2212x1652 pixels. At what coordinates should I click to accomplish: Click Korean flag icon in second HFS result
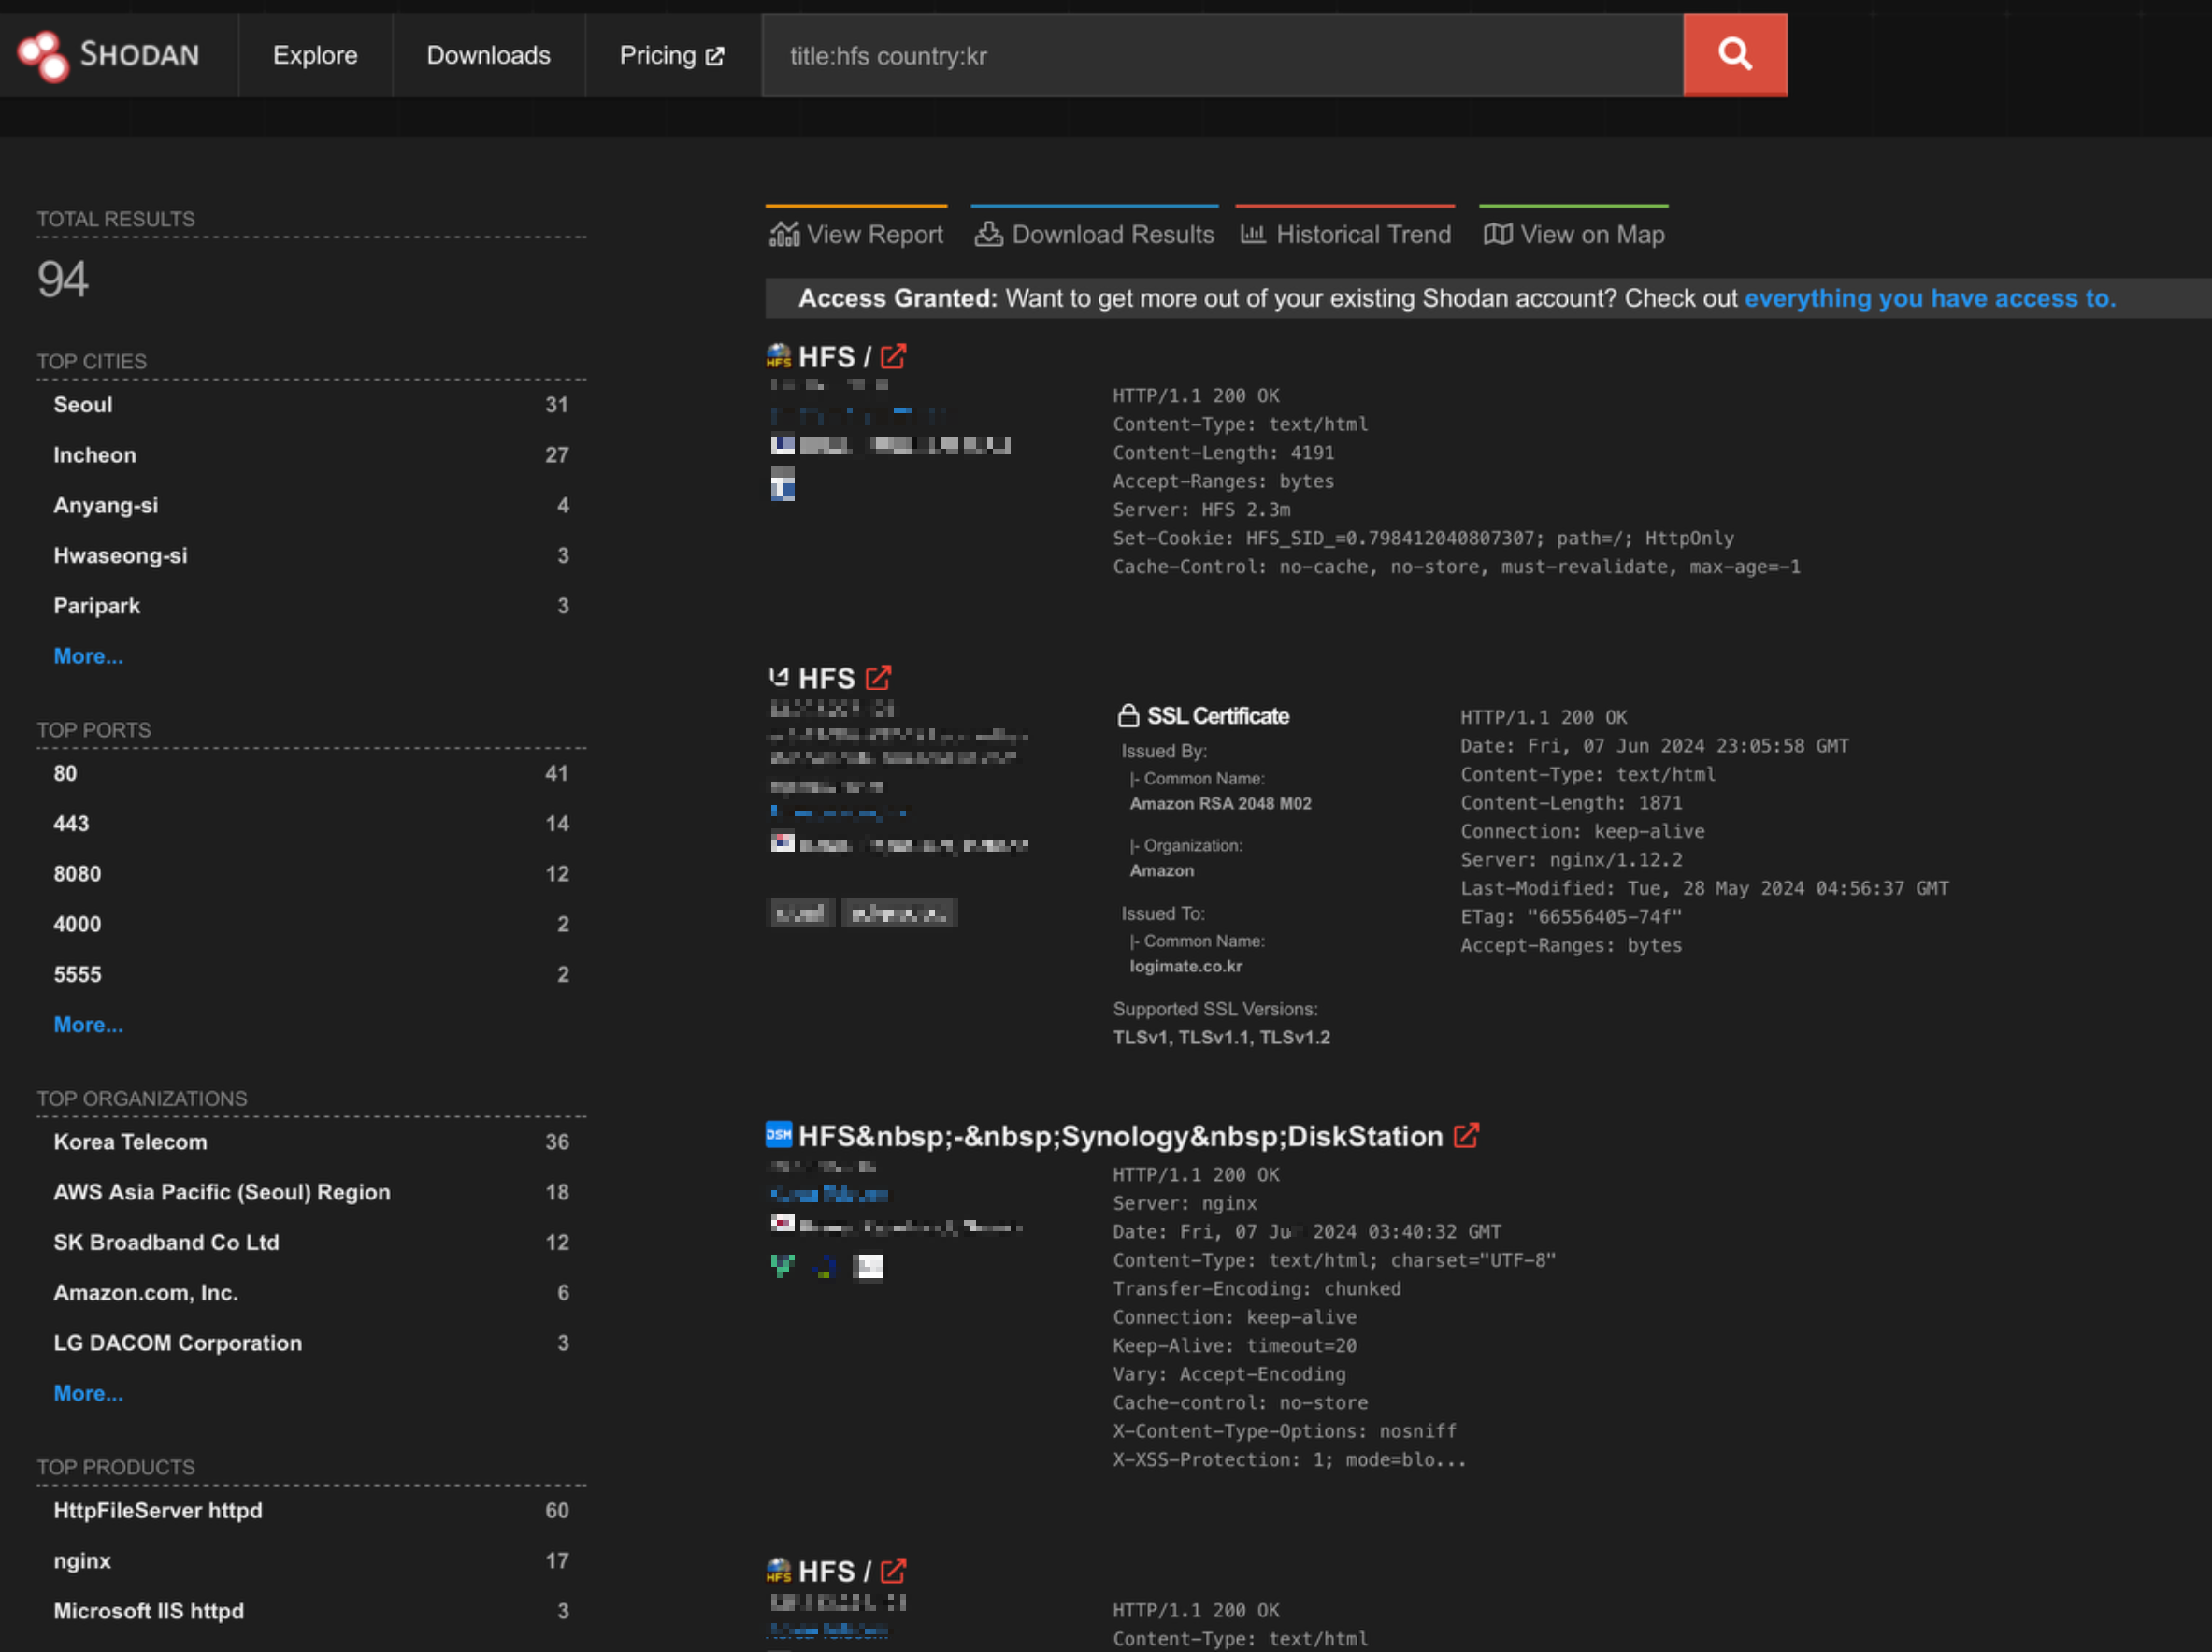[x=782, y=843]
